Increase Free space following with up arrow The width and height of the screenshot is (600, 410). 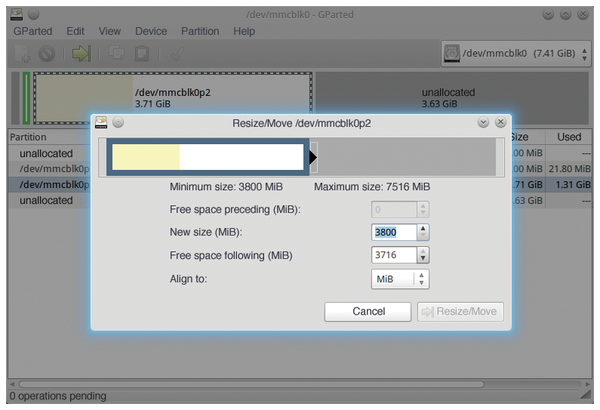pyautogui.click(x=423, y=252)
